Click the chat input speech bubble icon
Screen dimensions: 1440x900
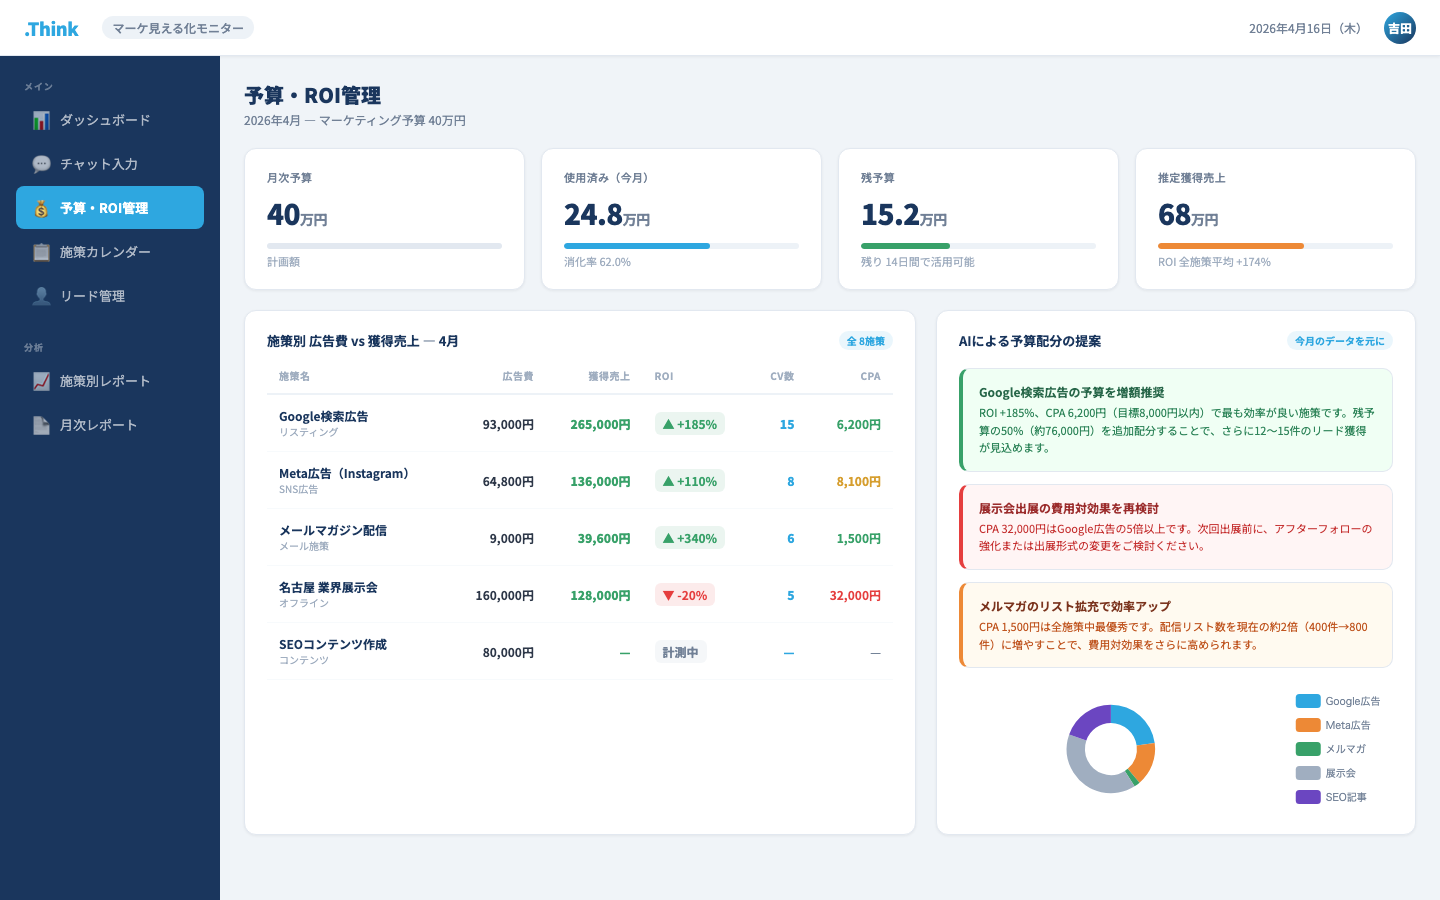coord(41,164)
